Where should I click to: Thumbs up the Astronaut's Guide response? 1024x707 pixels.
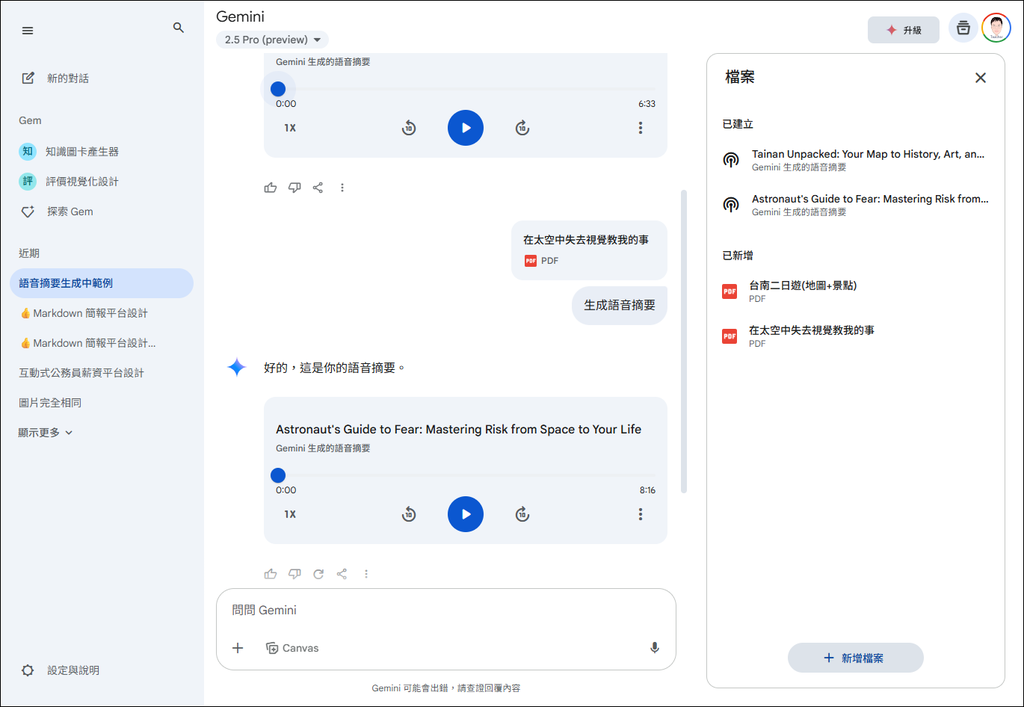pyautogui.click(x=270, y=574)
